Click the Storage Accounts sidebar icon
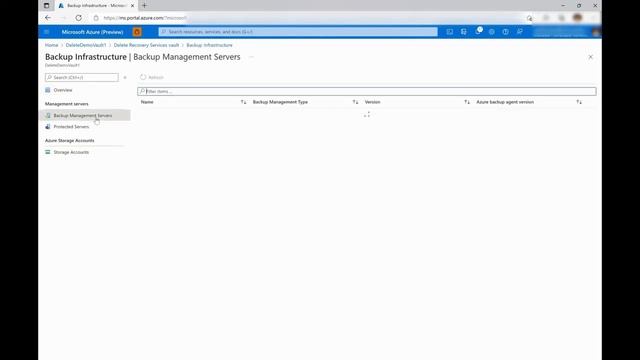The height and width of the screenshot is (360, 640). click(48, 152)
